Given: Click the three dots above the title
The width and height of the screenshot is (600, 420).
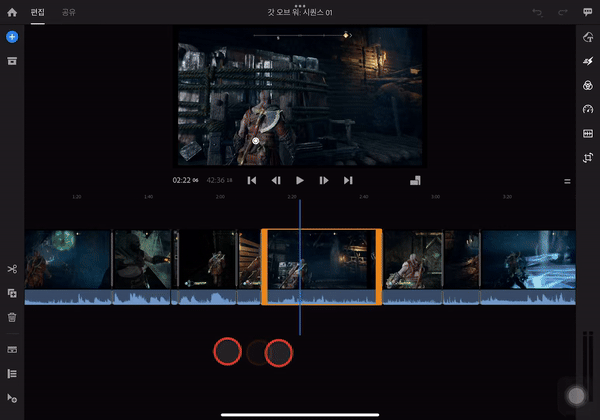Looking at the screenshot, I should pyautogui.click(x=300, y=6).
